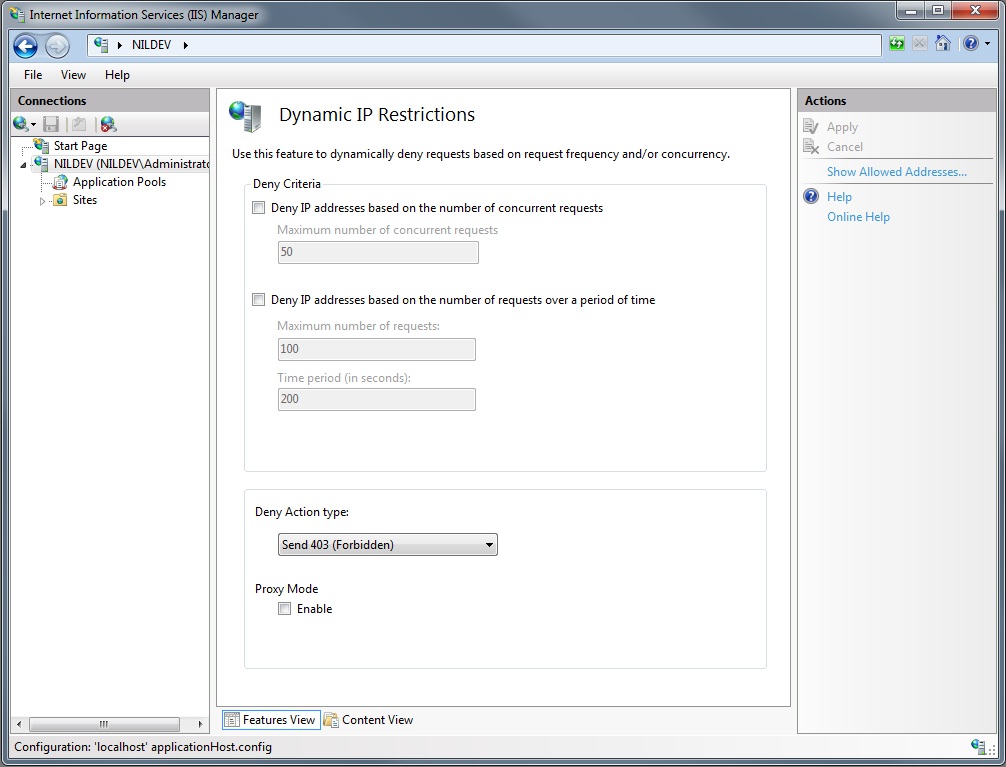Screen dimensions: 1006x767
Task: Enable Proxy Mode
Action: coord(285,608)
